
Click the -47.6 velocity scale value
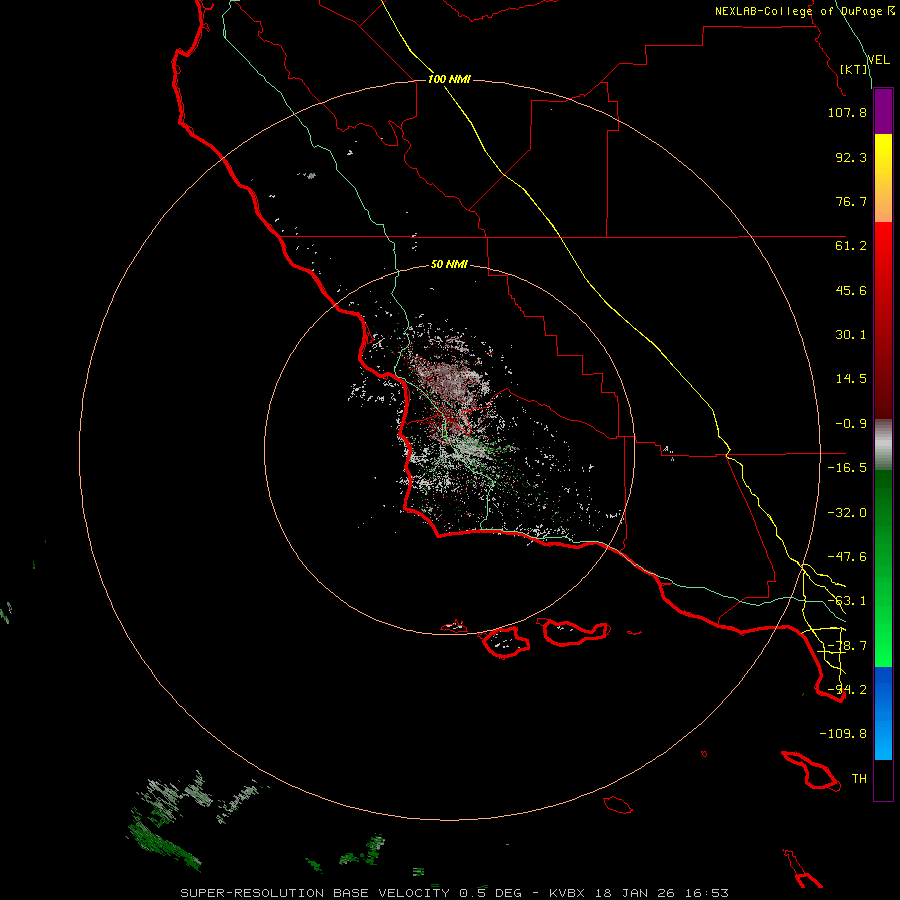[x=847, y=557]
